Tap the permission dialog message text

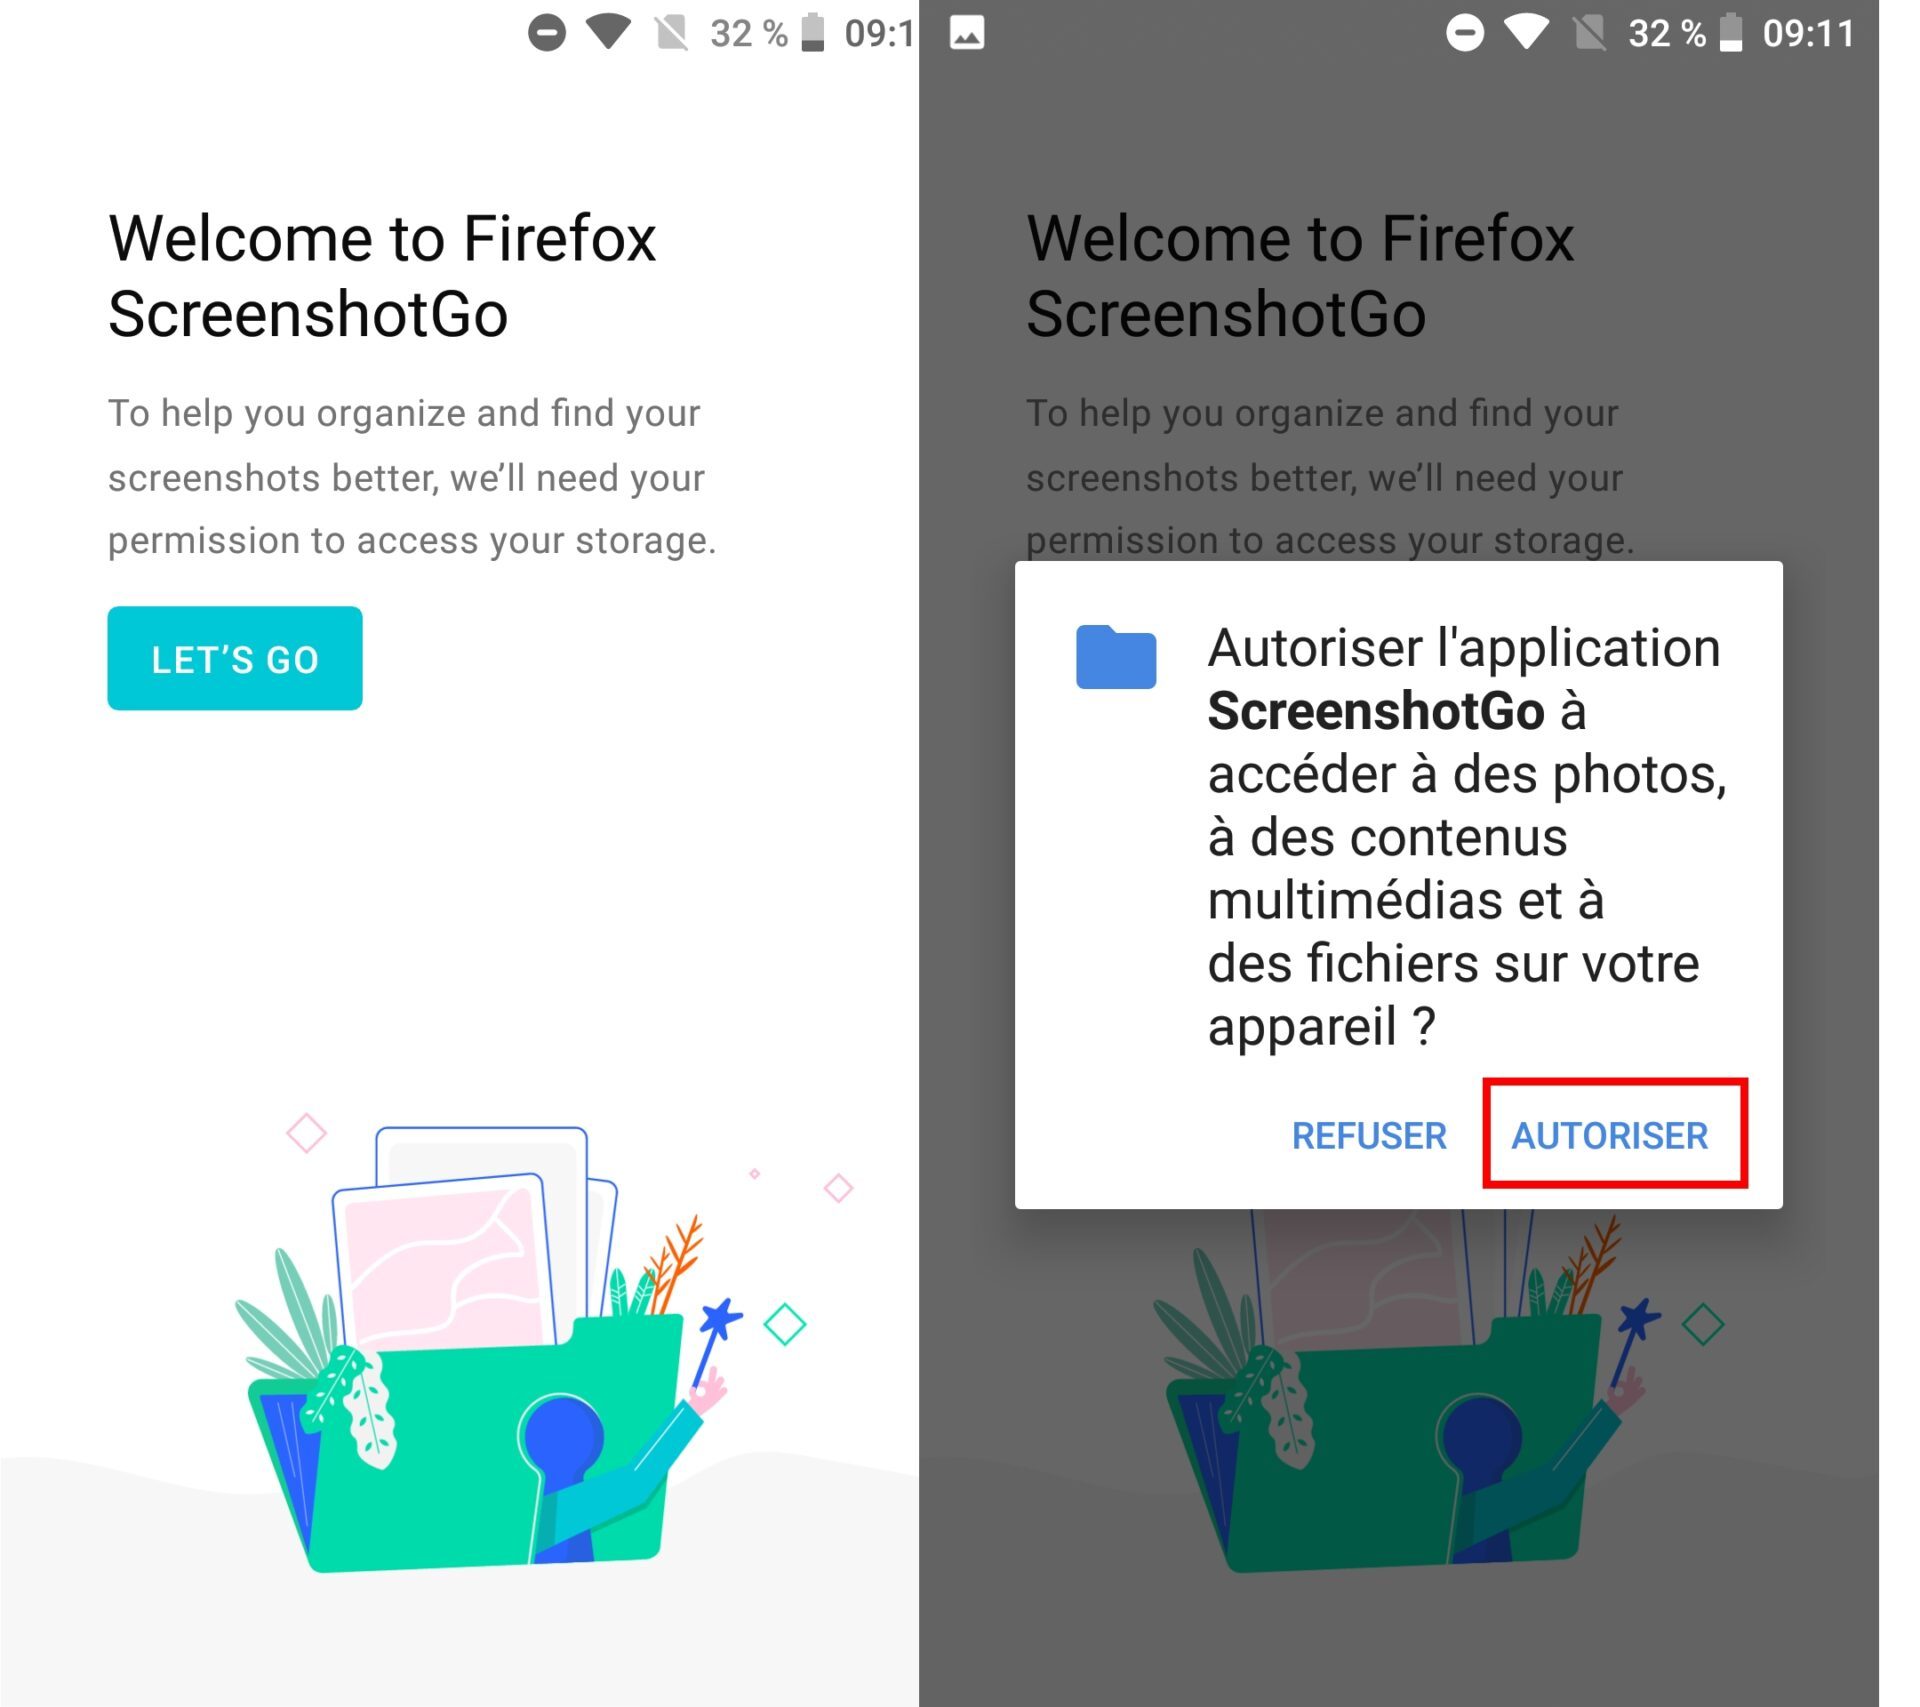point(1467,837)
